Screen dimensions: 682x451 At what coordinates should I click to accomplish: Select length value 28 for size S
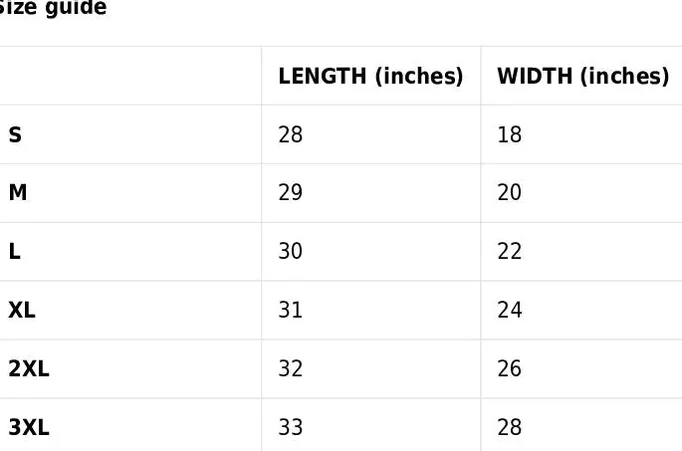click(x=291, y=134)
